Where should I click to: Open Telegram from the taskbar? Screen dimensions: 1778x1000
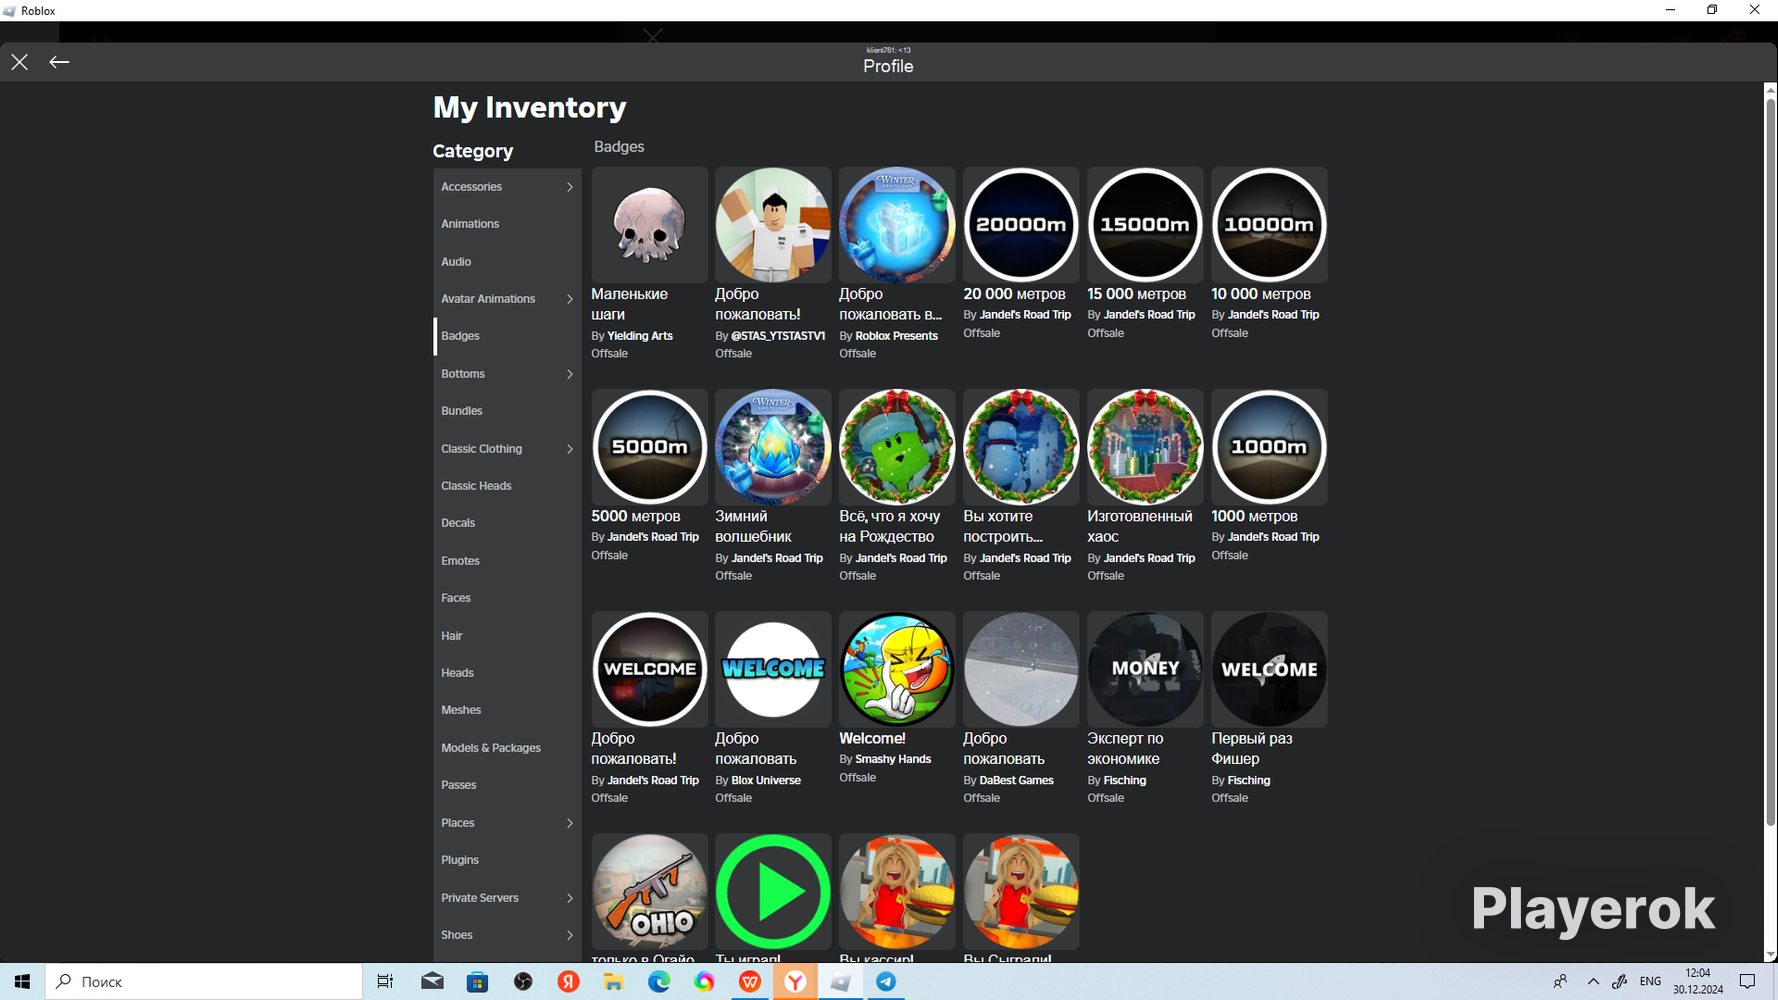pyautogui.click(x=886, y=982)
